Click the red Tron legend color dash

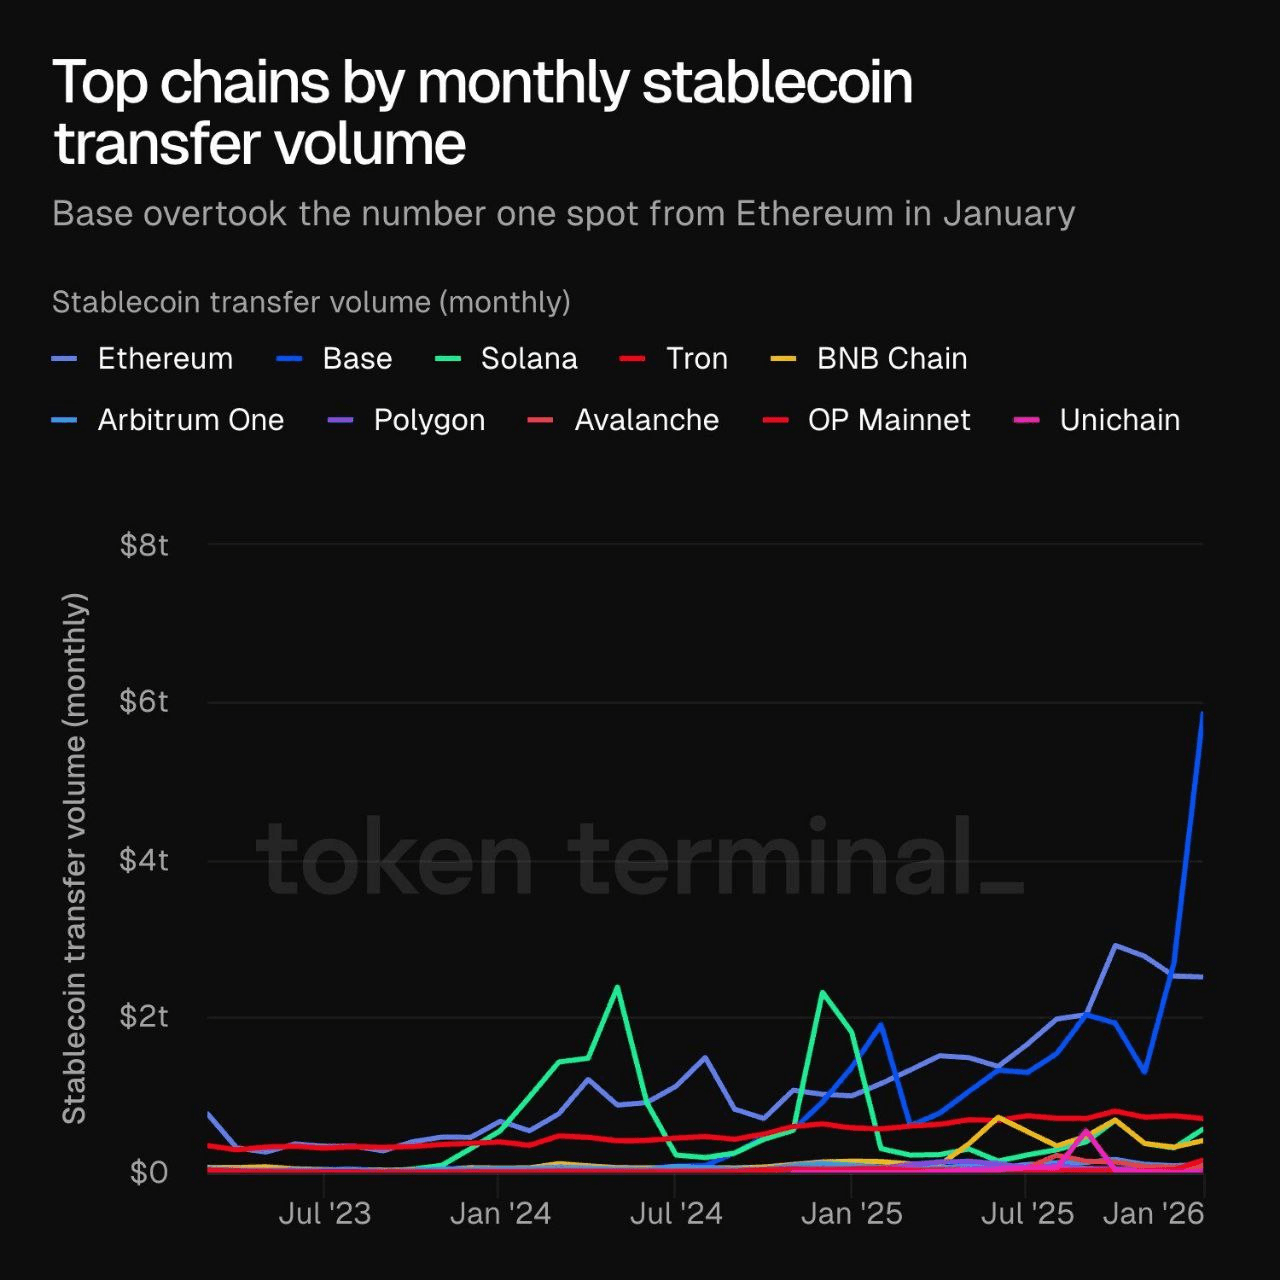[x=633, y=359]
